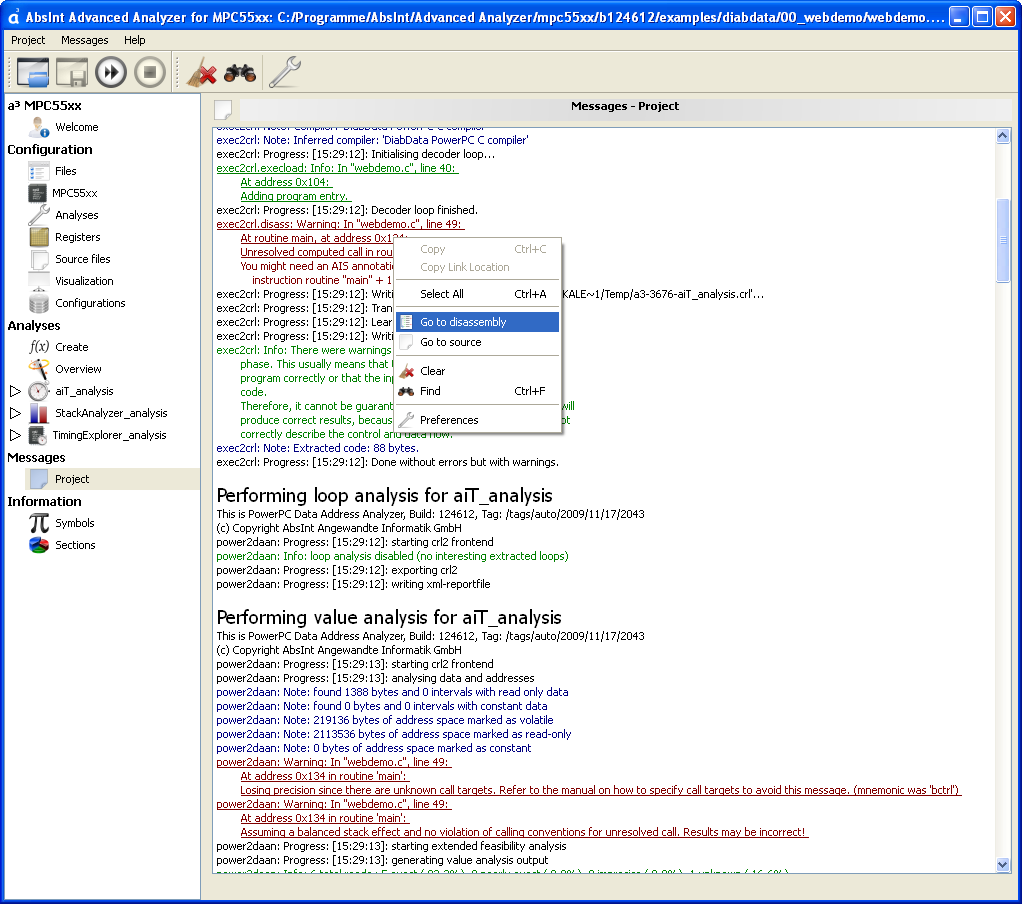Image resolution: width=1022 pixels, height=904 pixels.
Task: Choose Find in context menu
Action: click(x=477, y=391)
